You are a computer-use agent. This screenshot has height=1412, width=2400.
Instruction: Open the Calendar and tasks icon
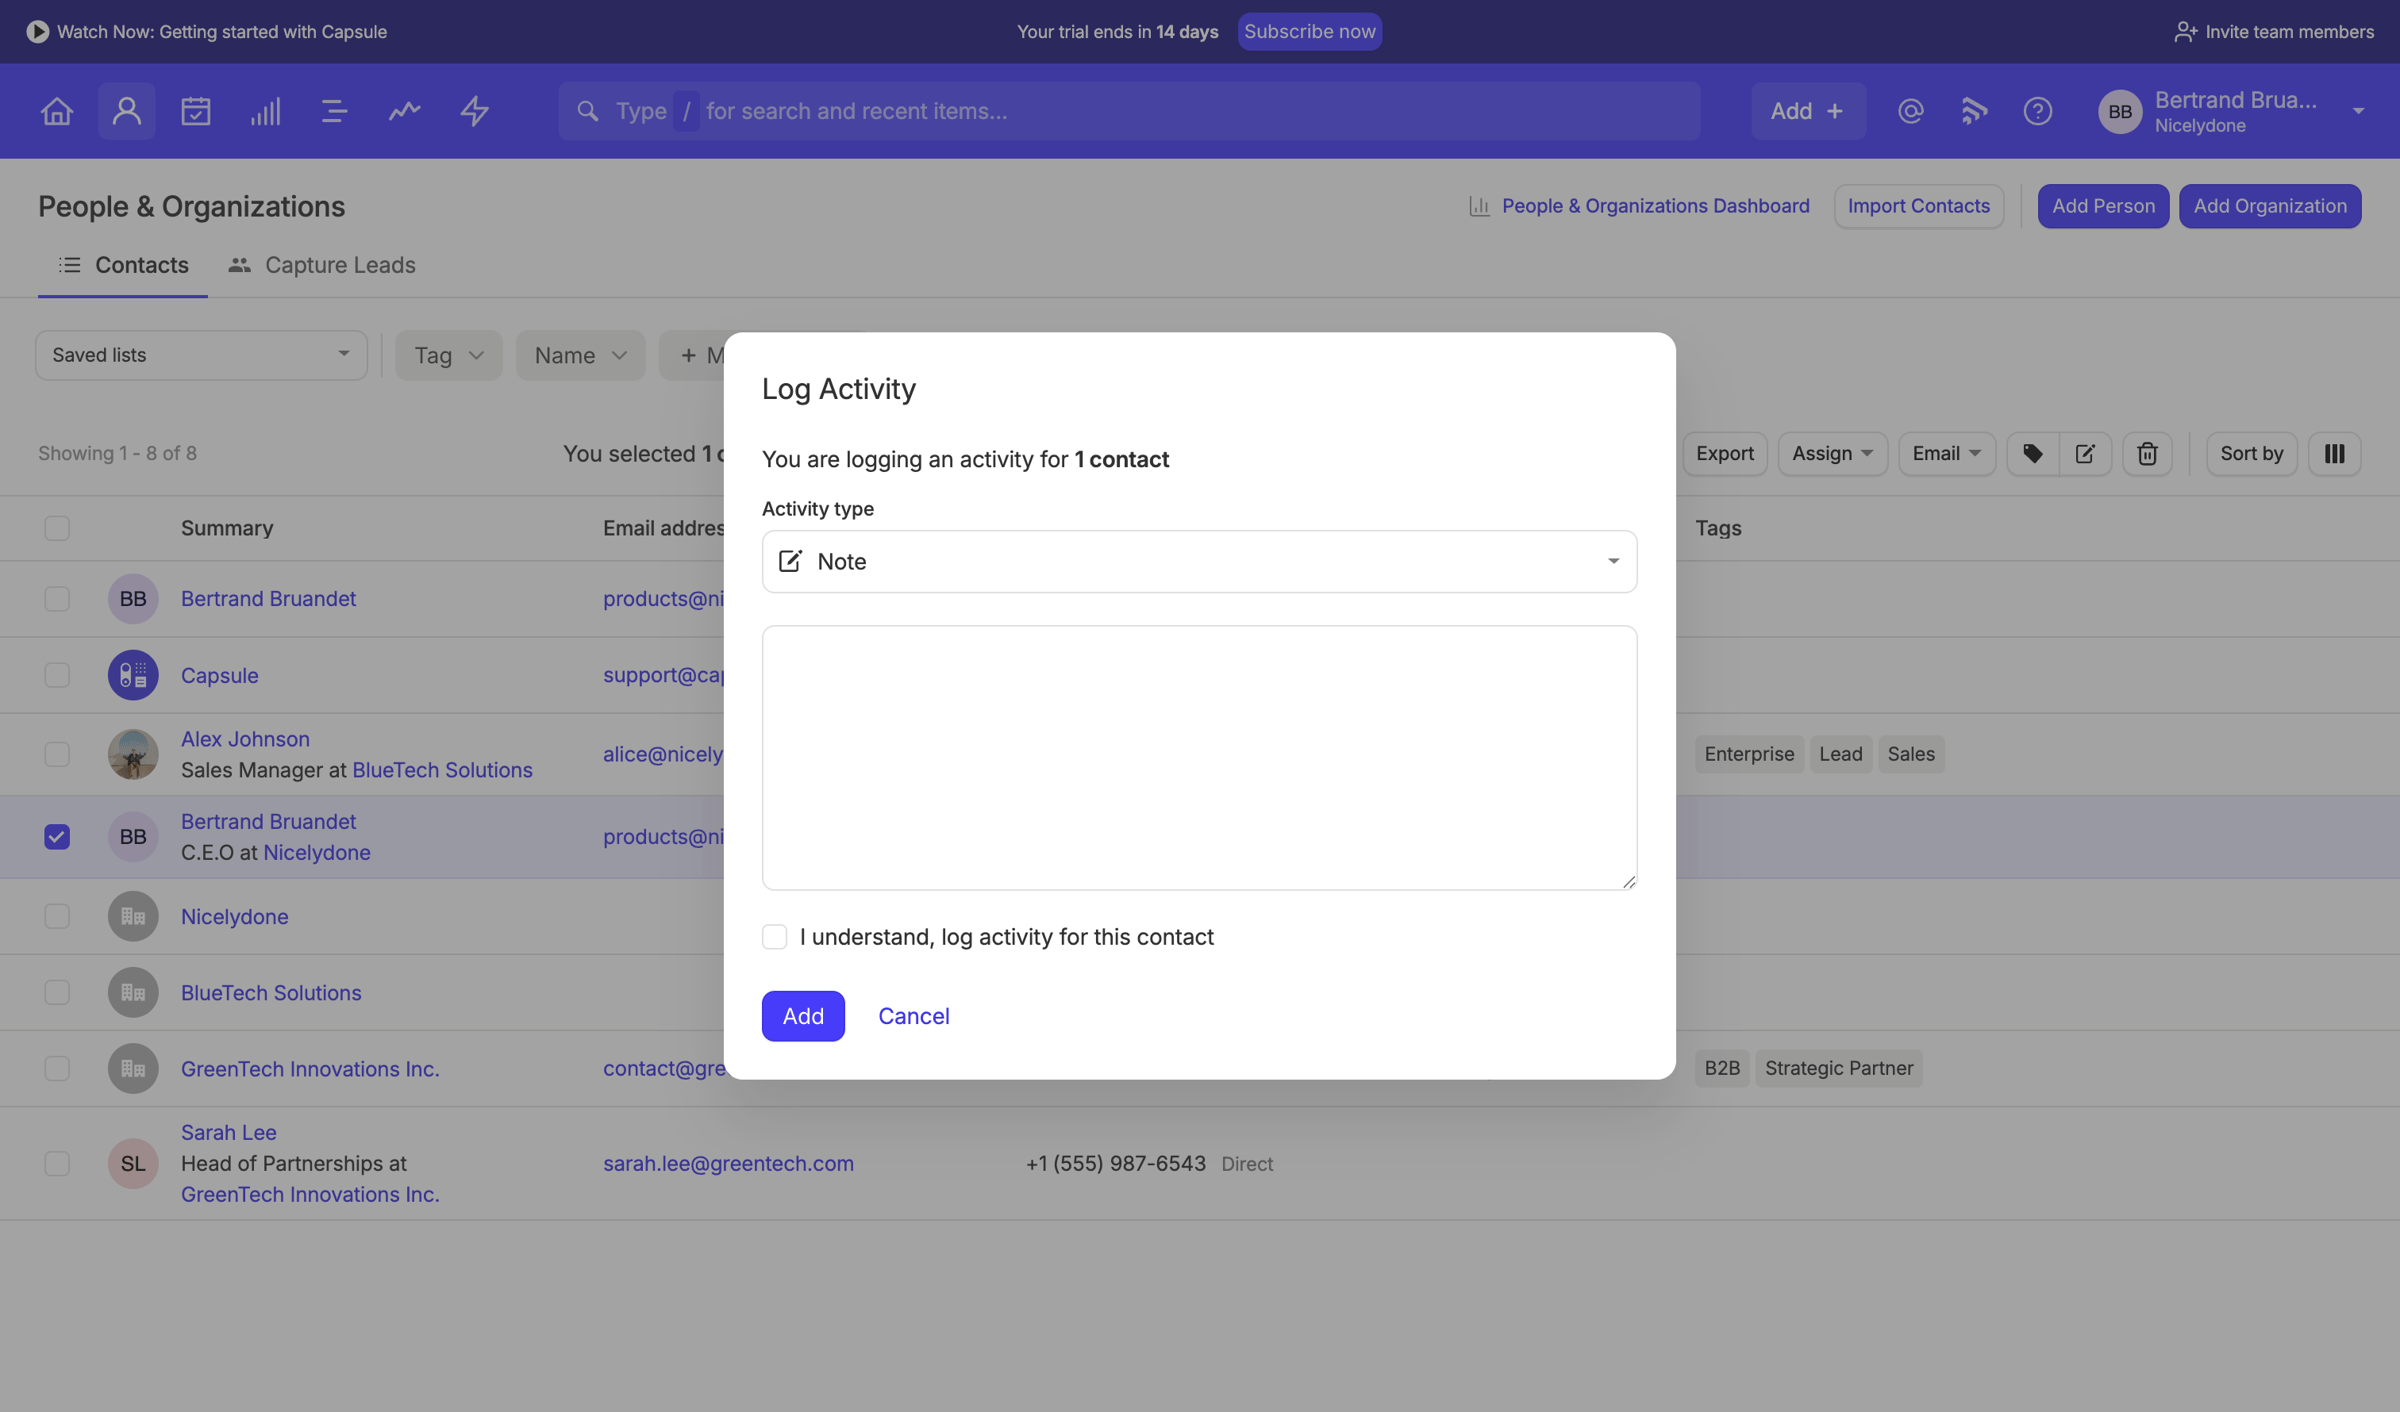196,111
